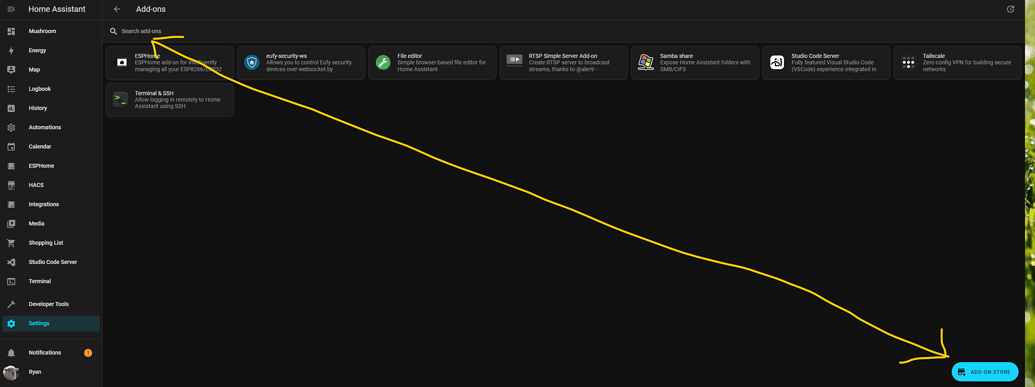This screenshot has height=387, width=1035.
Task: Click the Automations icon
Action: tap(11, 127)
